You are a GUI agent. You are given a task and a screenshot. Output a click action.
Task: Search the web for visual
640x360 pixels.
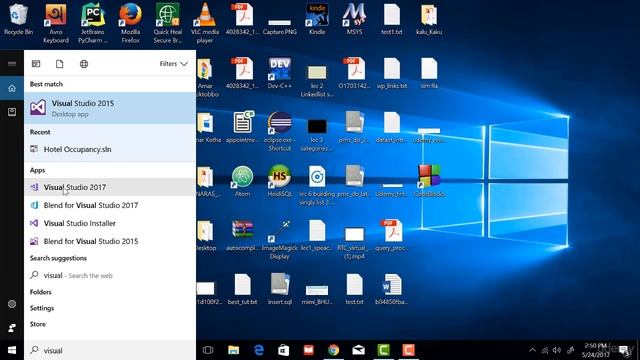tap(110, 276)
